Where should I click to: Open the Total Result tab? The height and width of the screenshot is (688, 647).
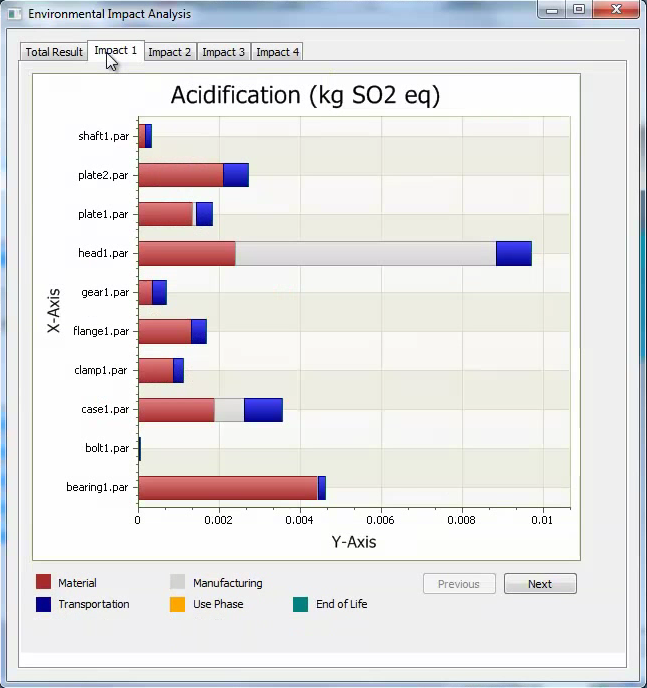click(54, 52)
